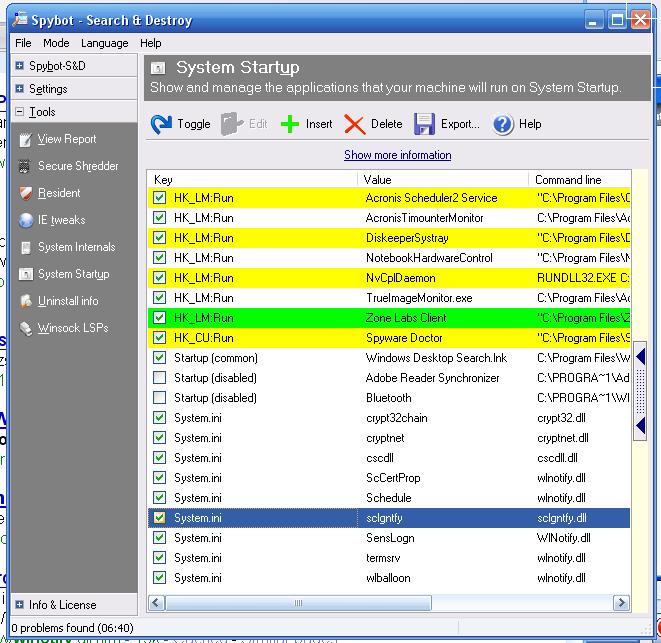
Task: Expand the Spybot-S&D sidebar section
Action: (x=19, y=66)
